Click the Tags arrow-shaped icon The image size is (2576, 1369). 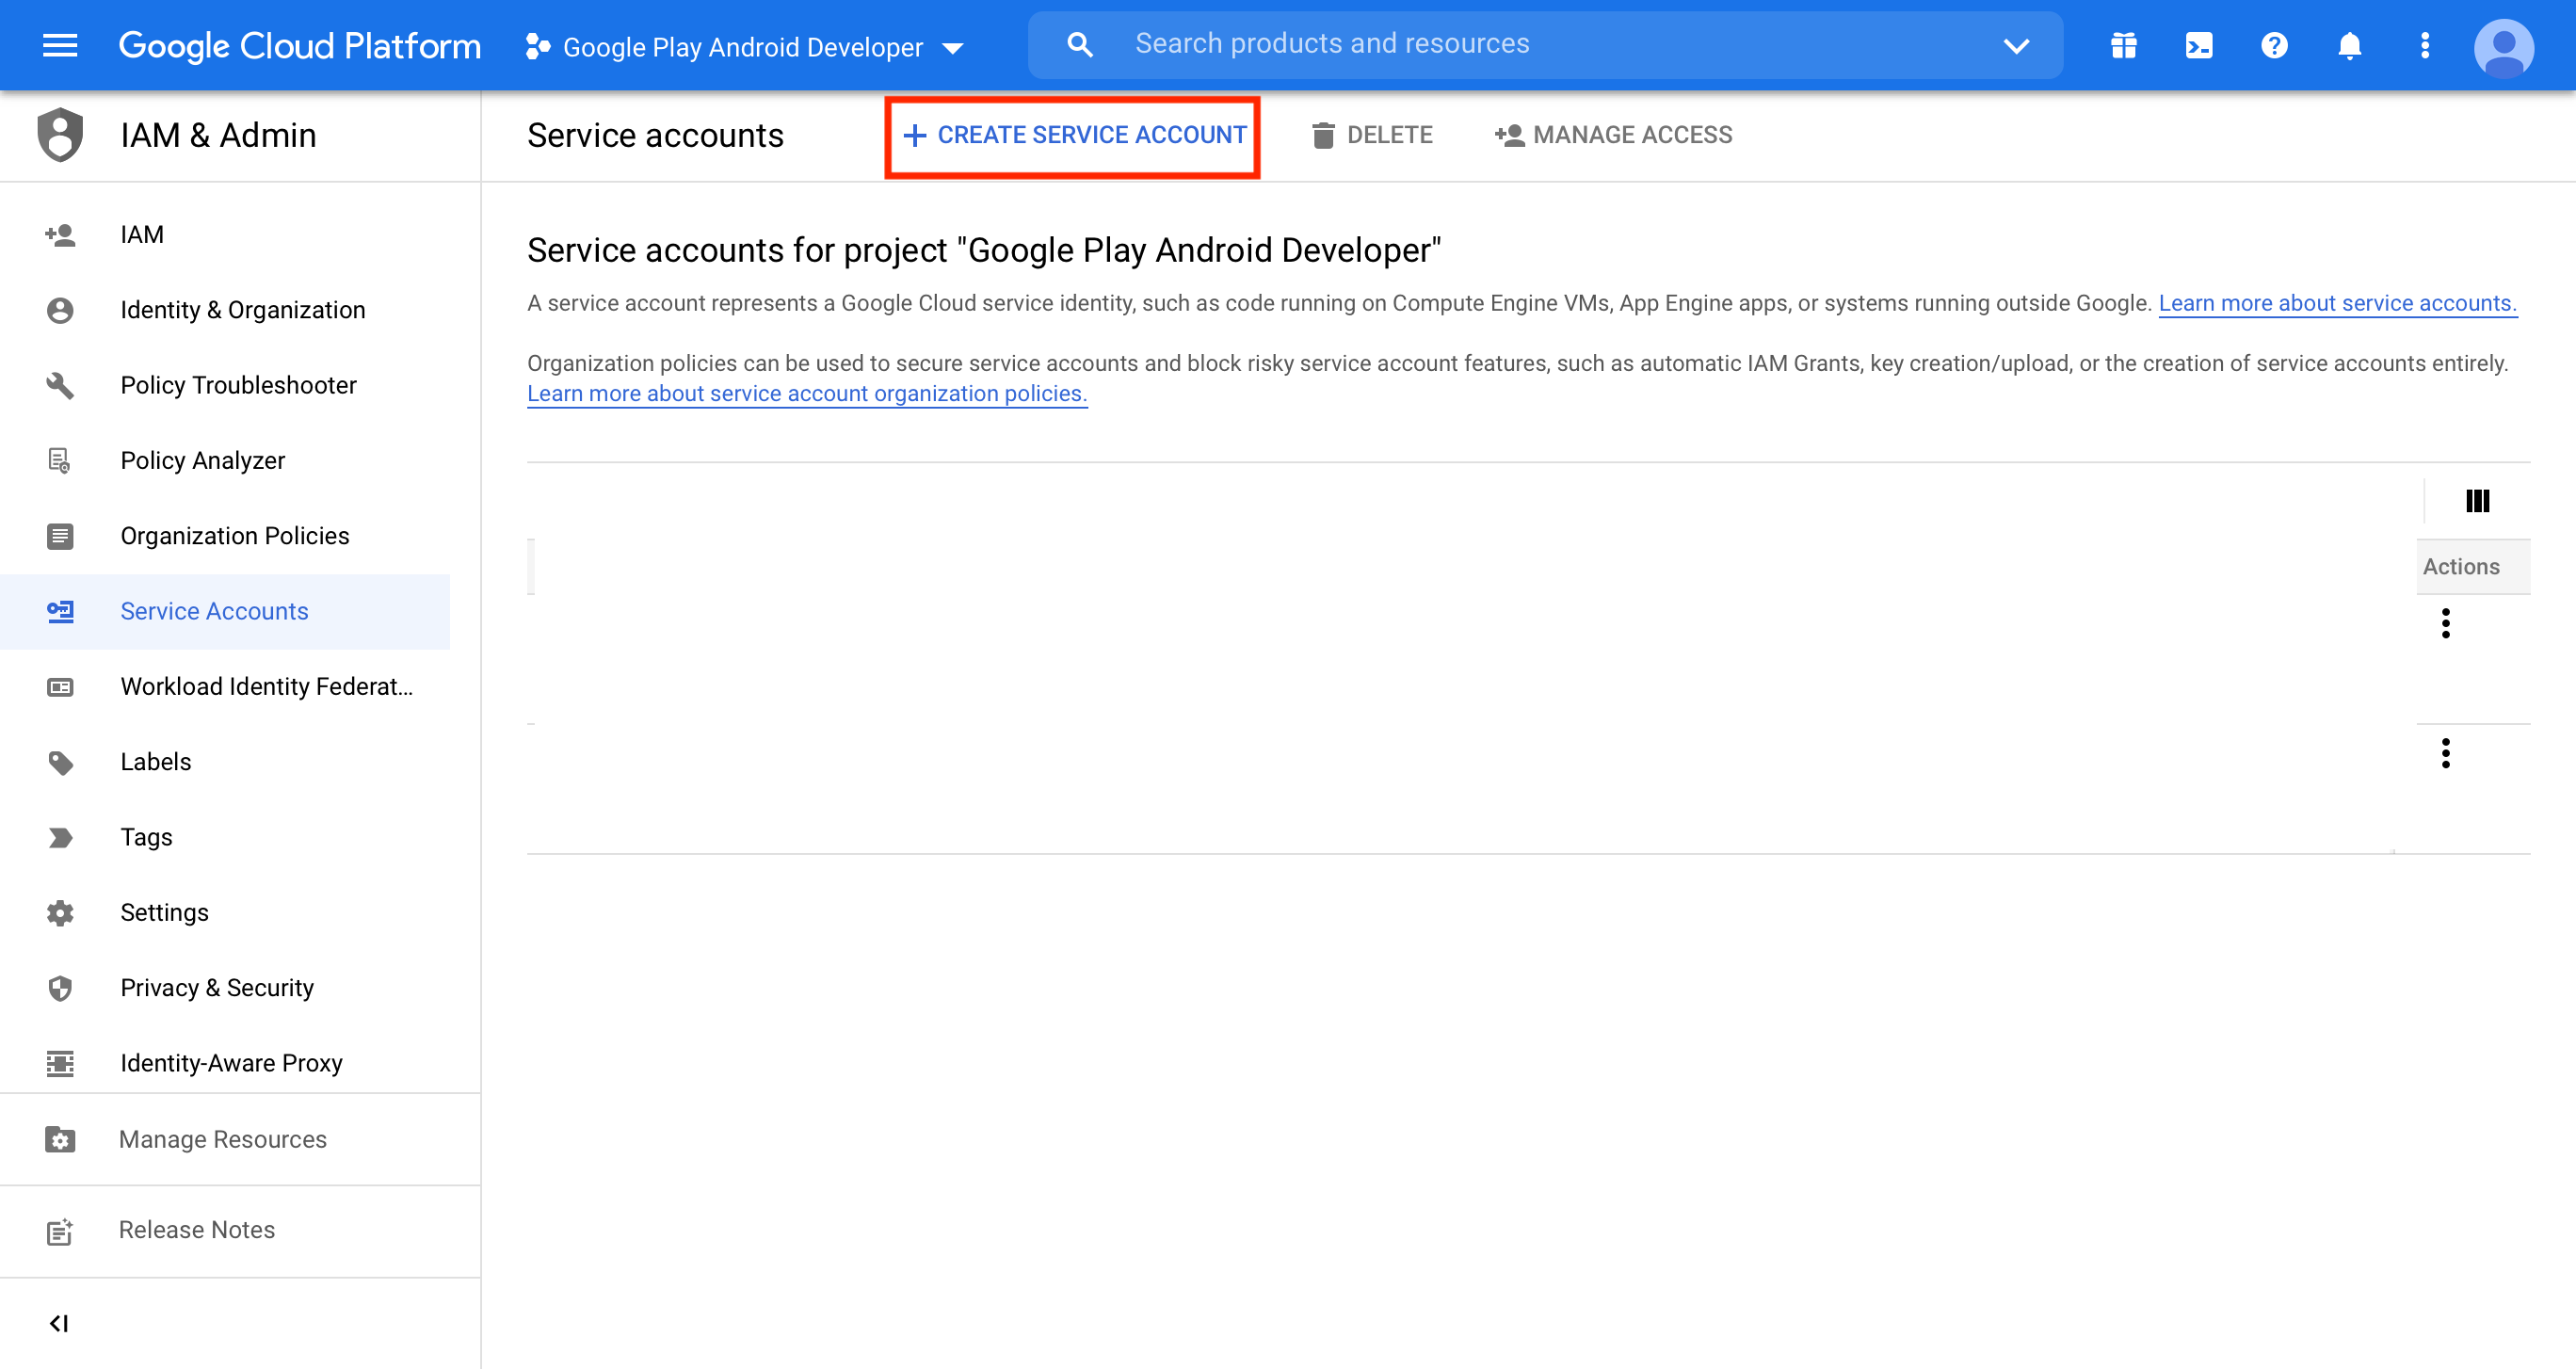(x=60, y=838)
